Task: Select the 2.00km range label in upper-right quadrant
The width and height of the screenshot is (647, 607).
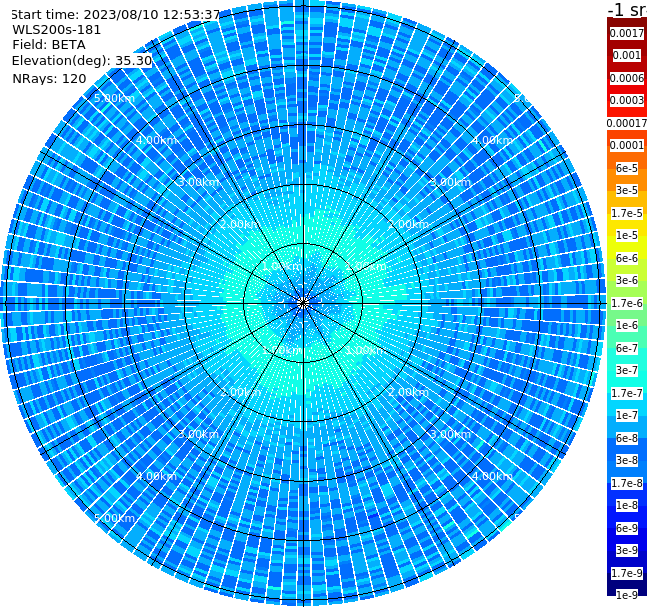Action: click(x=408, y=224)
